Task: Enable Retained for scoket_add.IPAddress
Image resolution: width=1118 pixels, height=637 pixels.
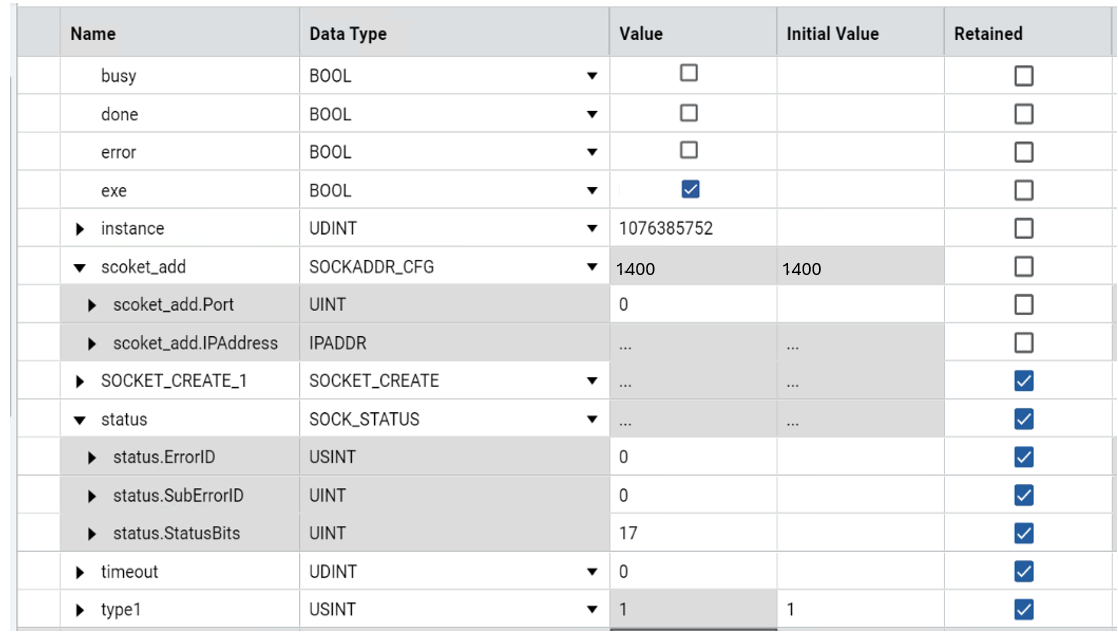Action: pos(1023,343)
